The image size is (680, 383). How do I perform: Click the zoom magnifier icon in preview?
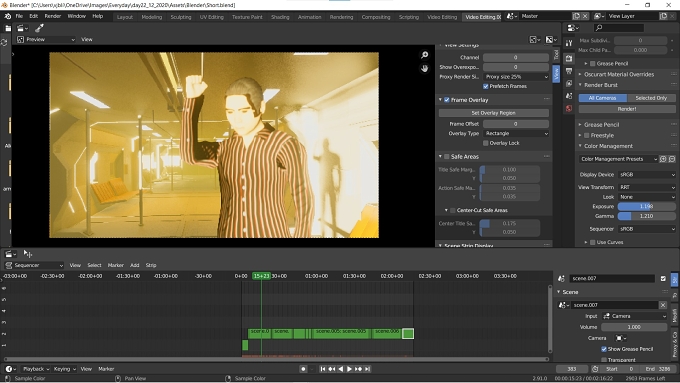tap(425, 55)
